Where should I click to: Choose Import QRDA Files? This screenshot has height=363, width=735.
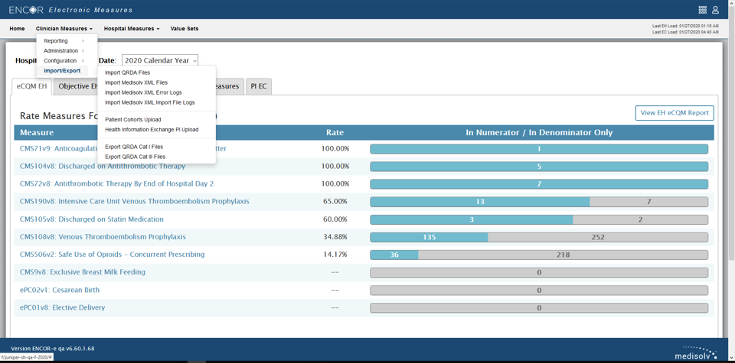pyautogui.click(x=128, y=73)
